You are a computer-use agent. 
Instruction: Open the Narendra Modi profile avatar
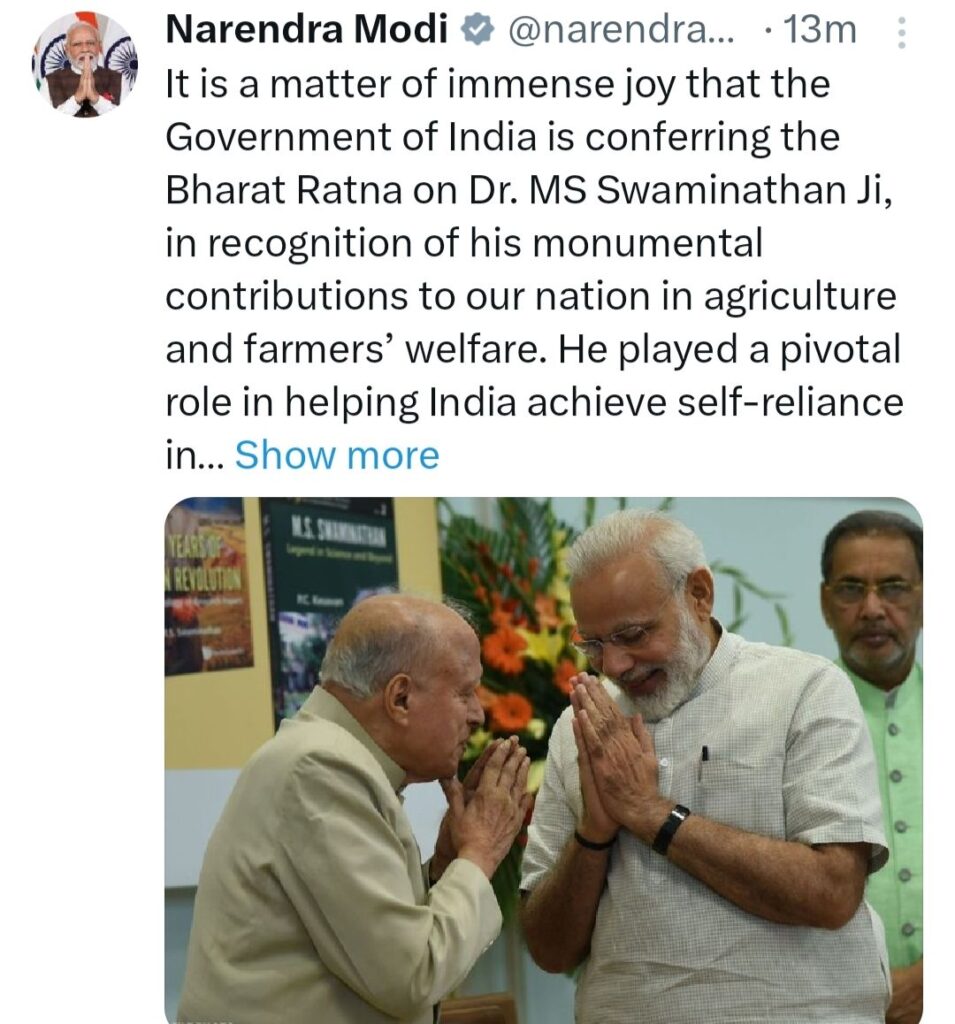pos(84,65)
